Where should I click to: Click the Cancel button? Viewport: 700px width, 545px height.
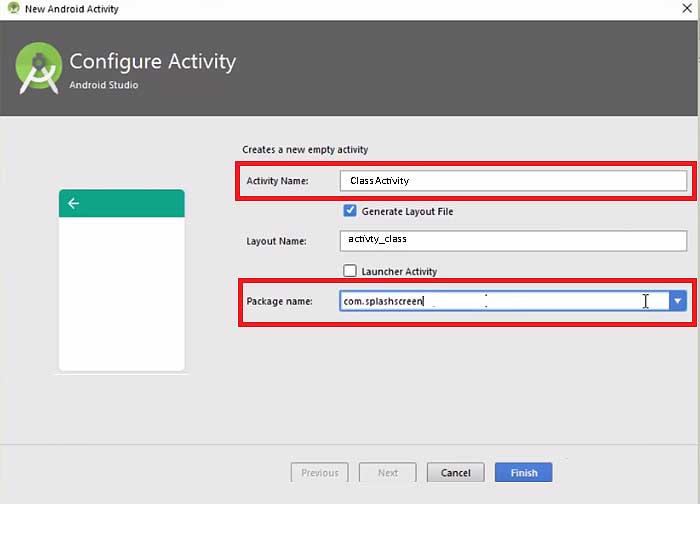click(x=455, y=472)
